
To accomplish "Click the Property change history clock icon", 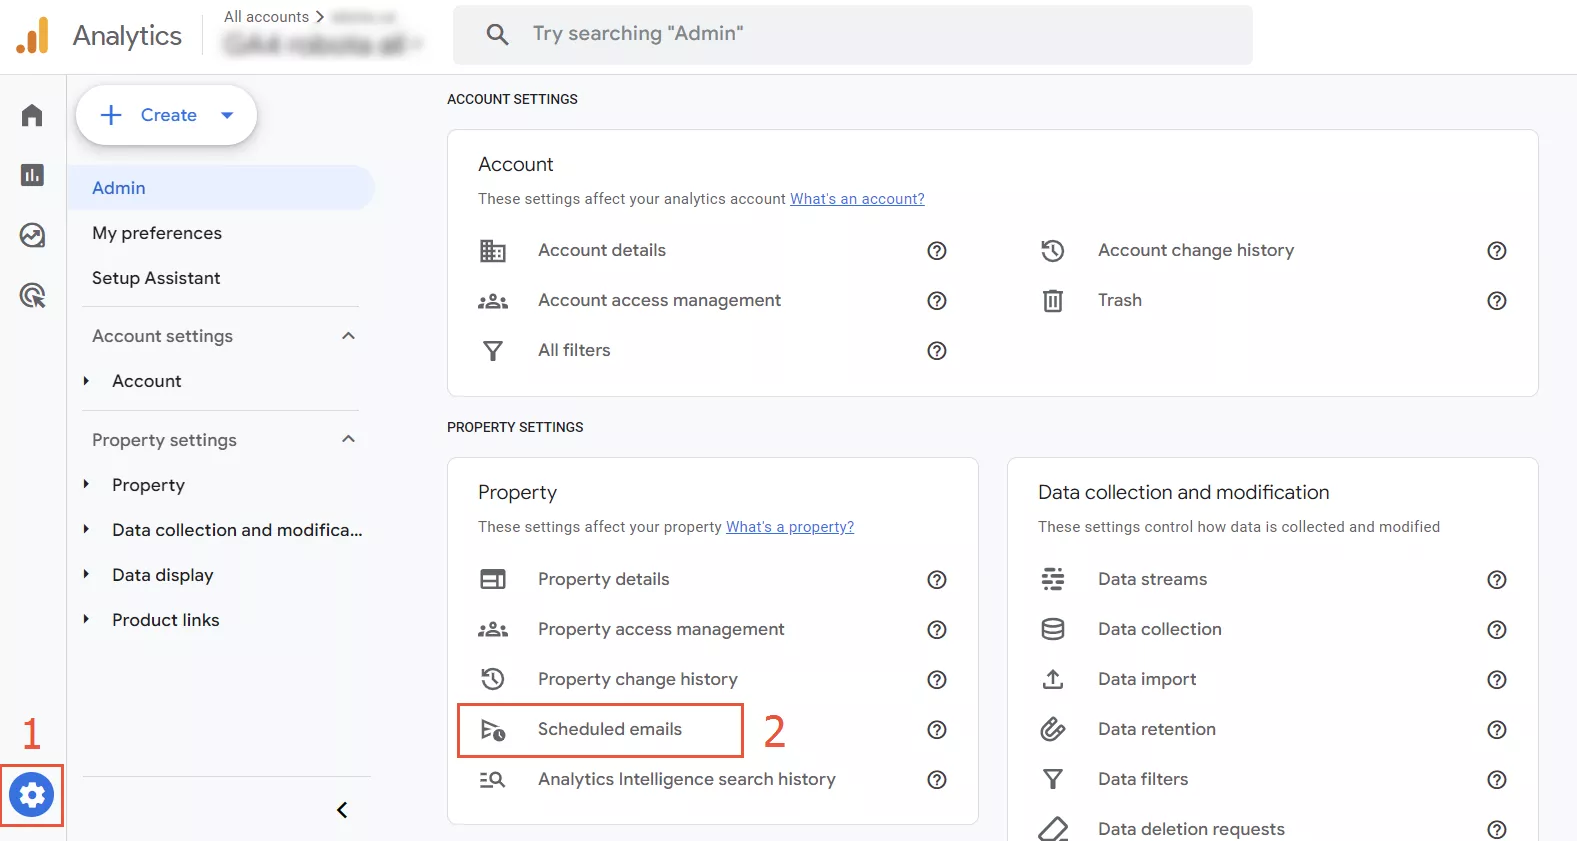I will coord(493,679).
